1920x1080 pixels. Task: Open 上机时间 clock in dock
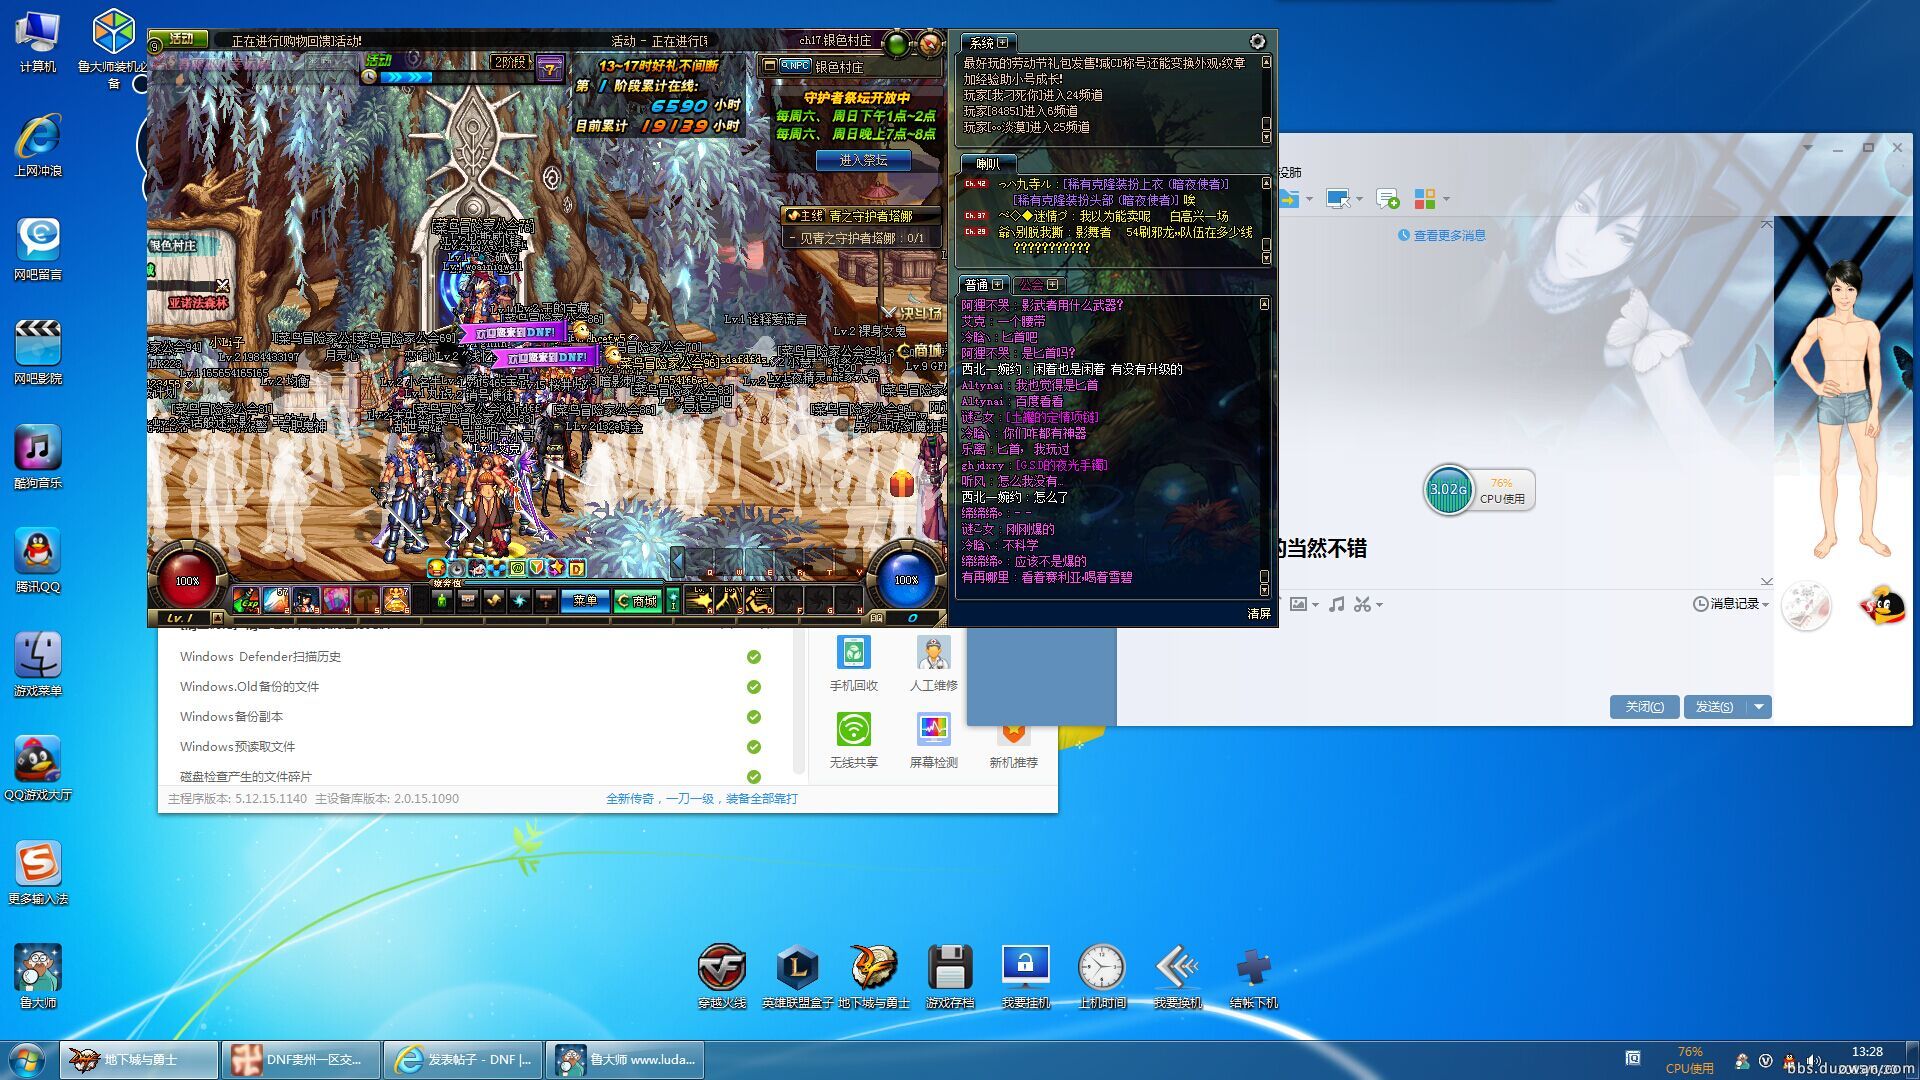tap(1101, 977)
